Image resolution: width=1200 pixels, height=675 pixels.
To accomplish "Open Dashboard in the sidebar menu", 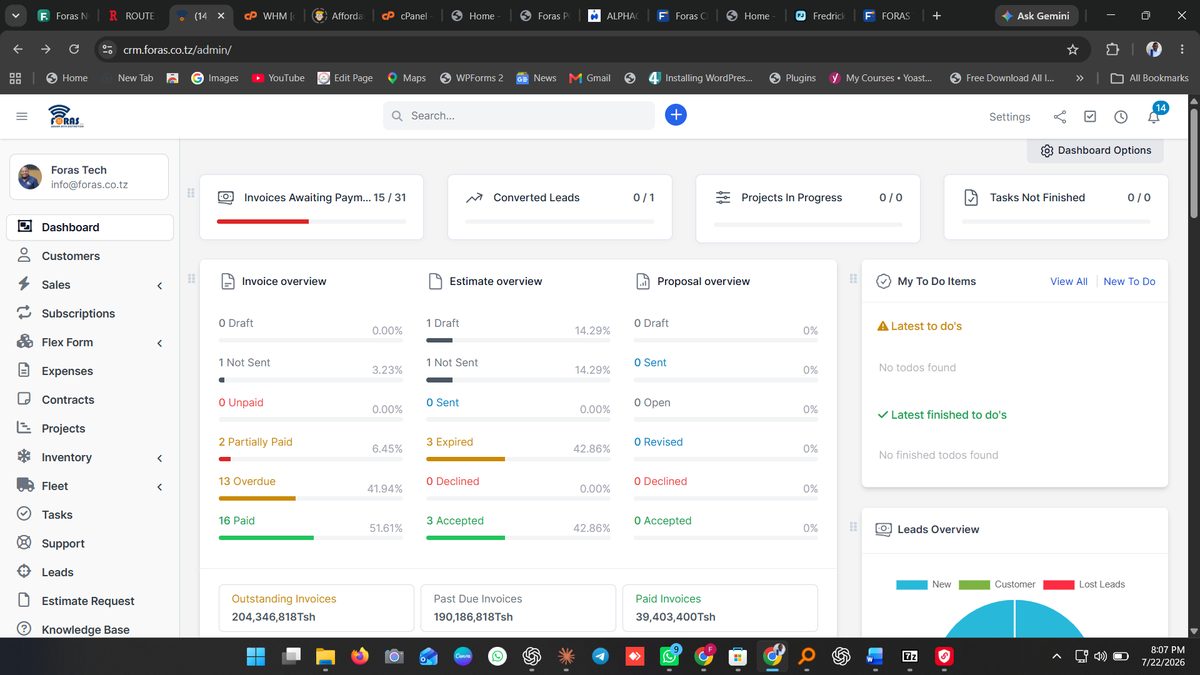I will [90, 227].
